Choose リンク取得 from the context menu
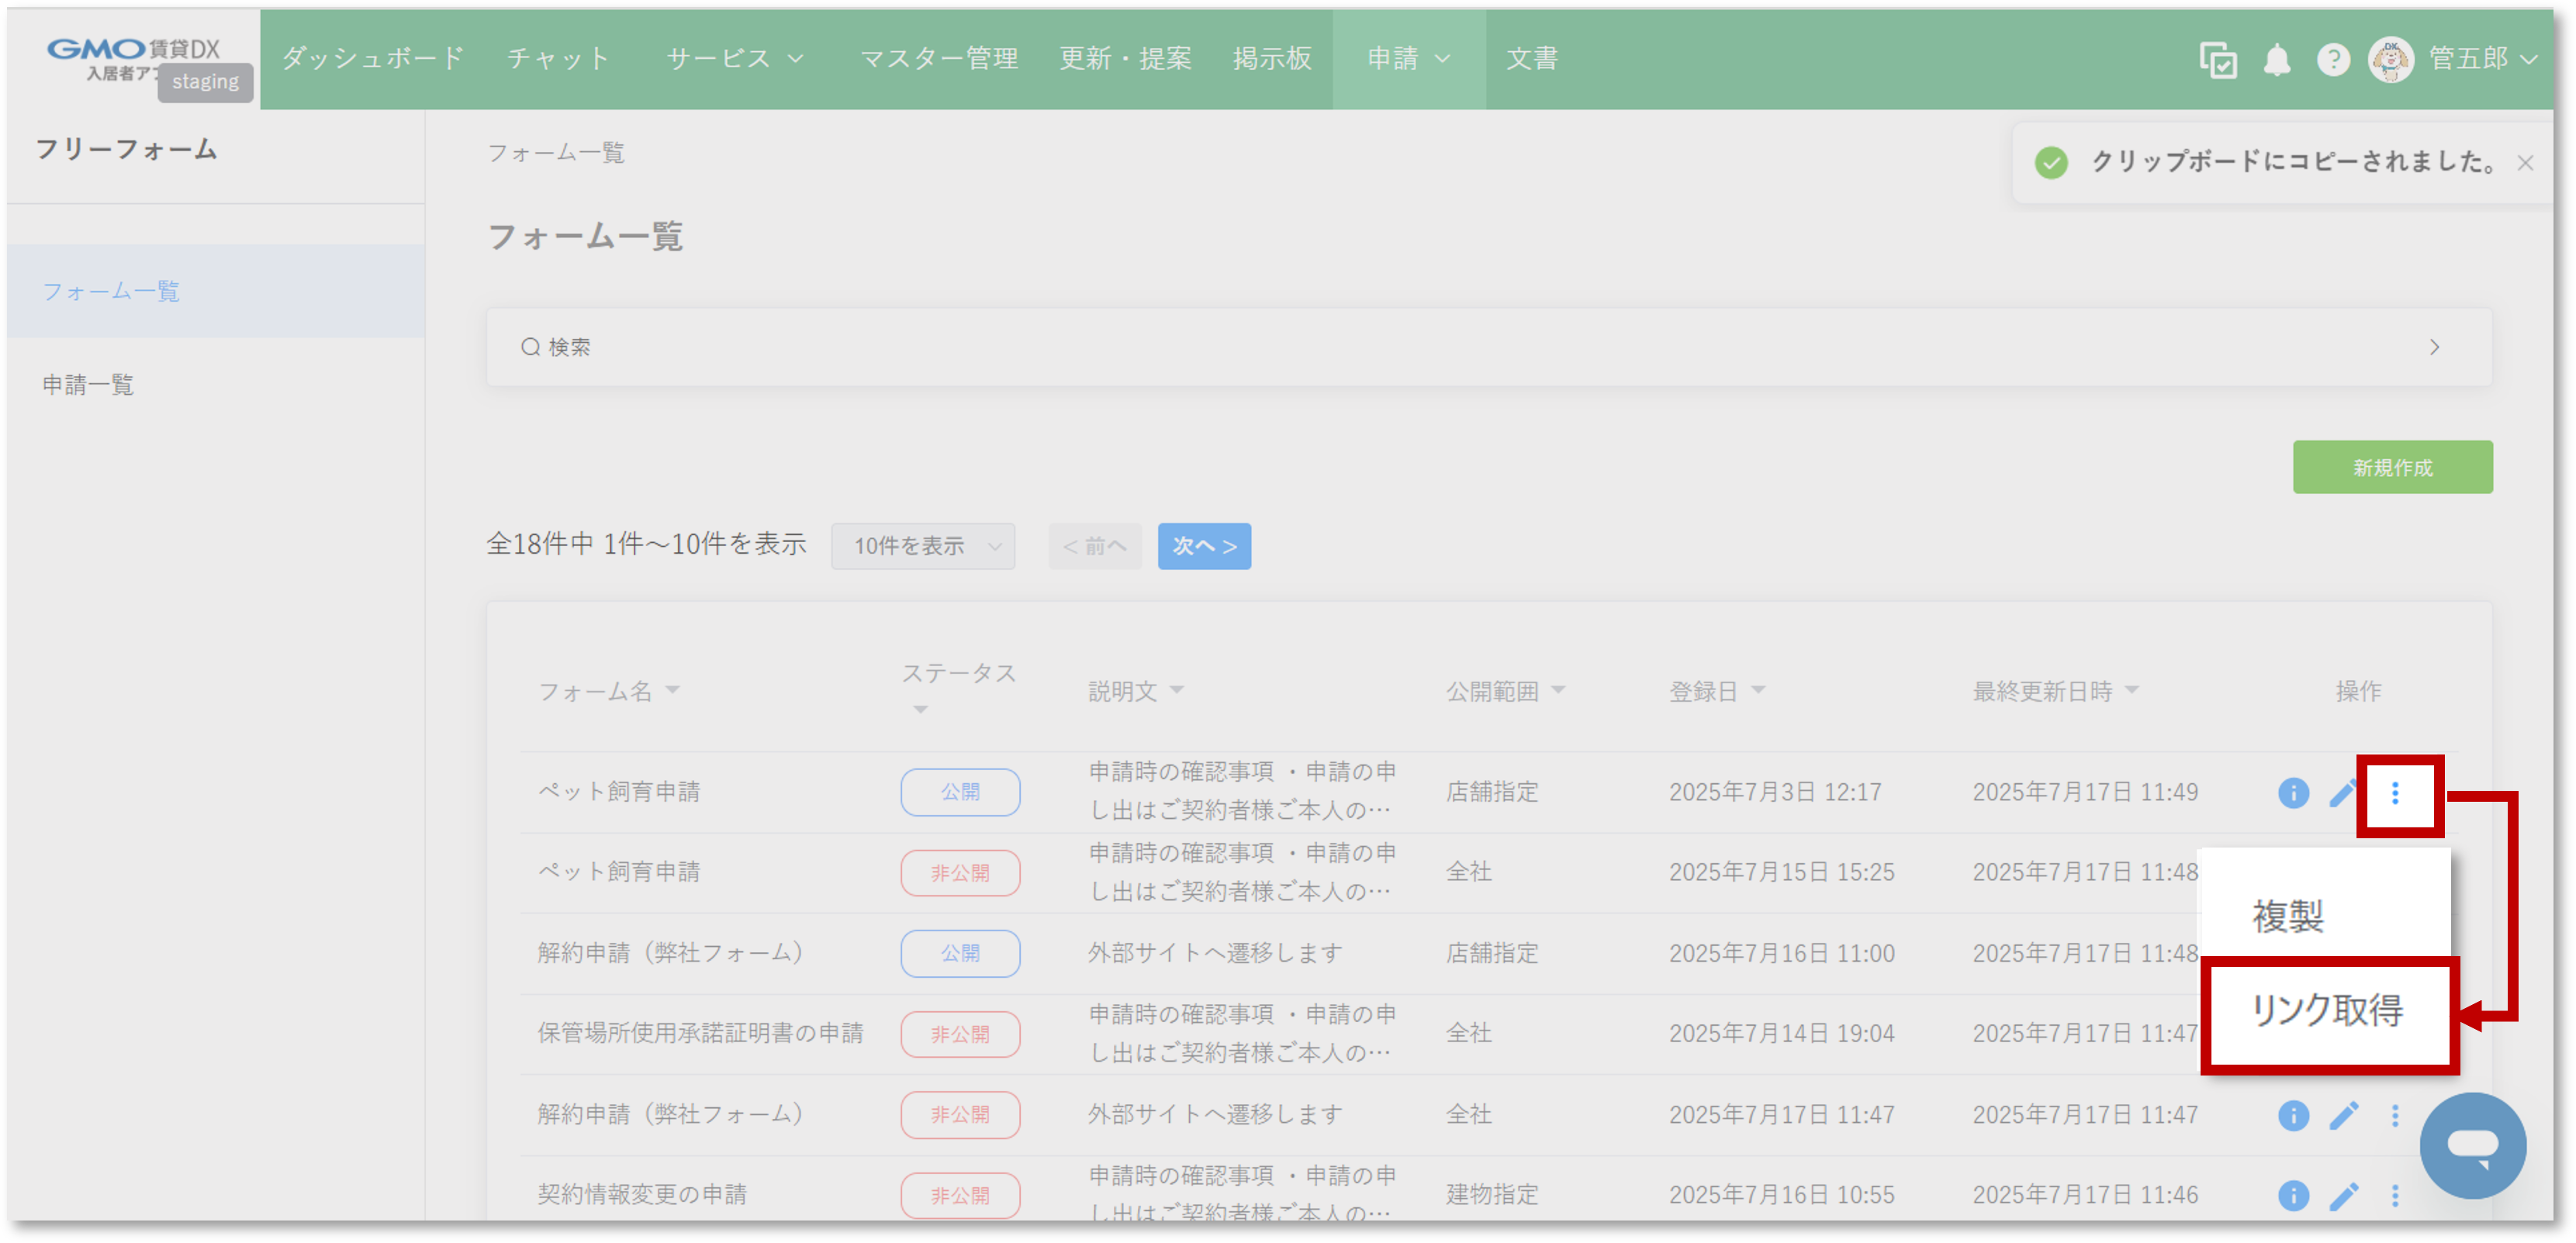 pos(2328,1012)
